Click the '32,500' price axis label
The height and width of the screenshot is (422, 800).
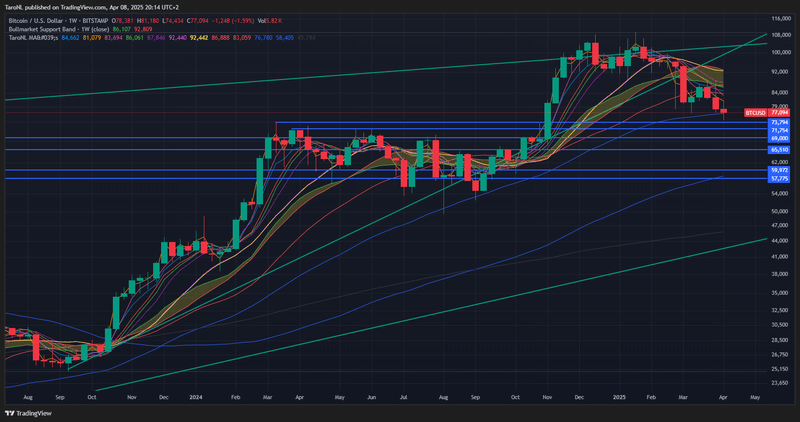pyautogui.click(x=779, y=310)
